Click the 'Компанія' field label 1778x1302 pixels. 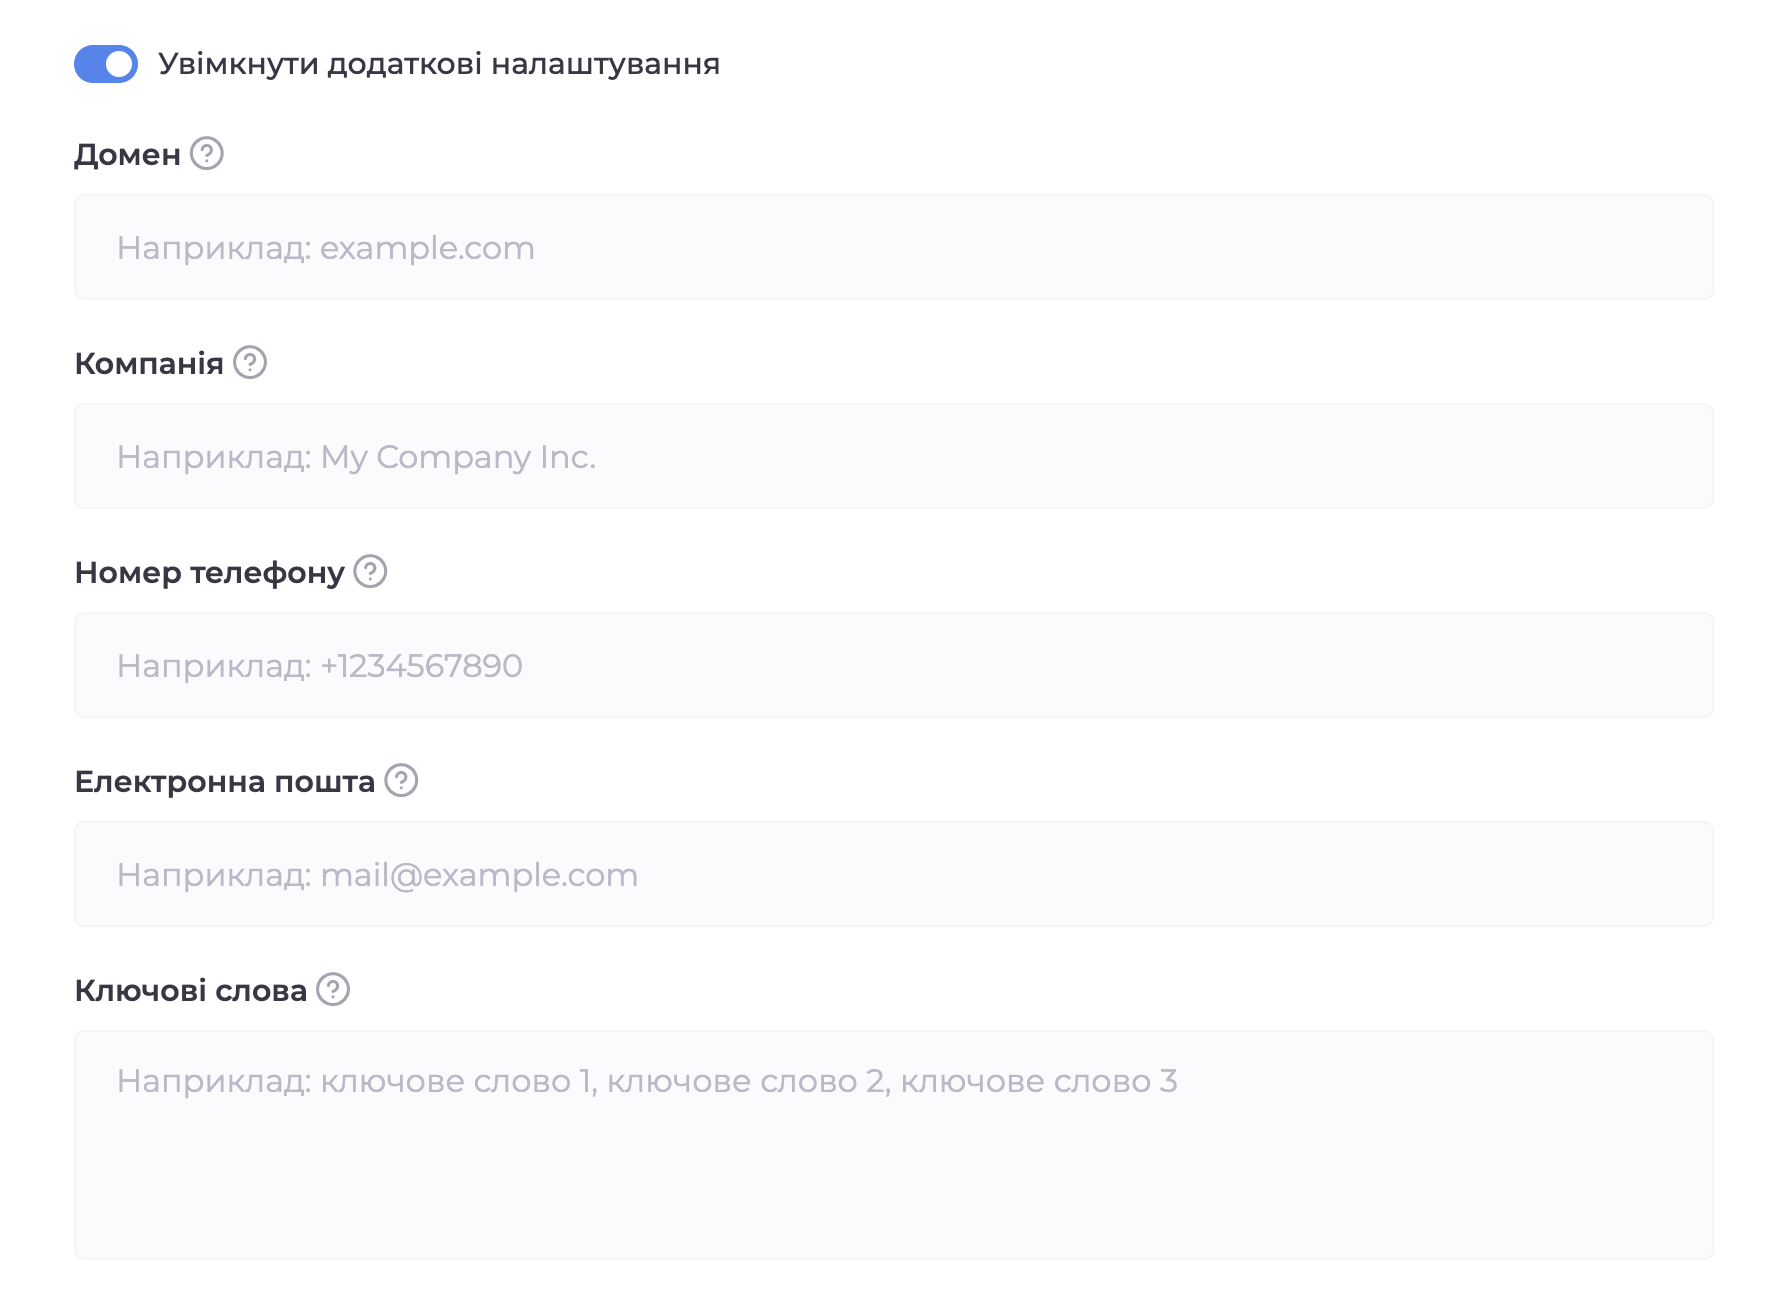(x=149, y=363)
